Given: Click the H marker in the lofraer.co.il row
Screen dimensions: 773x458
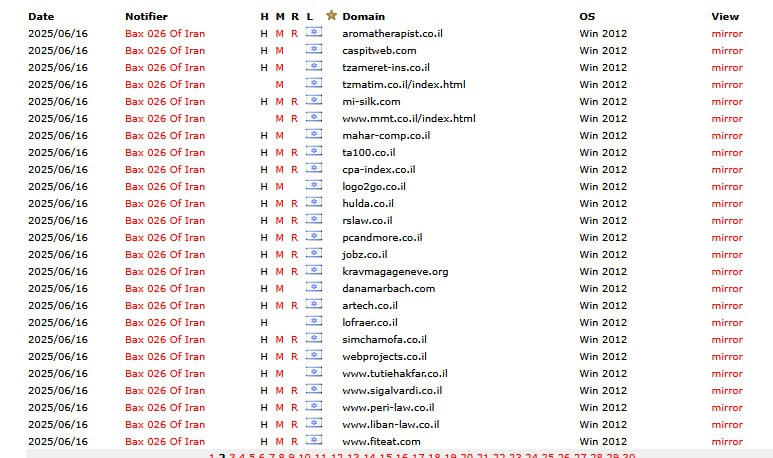Looking at the screenshot, I should pyautogui.click(x=264, y=323).
